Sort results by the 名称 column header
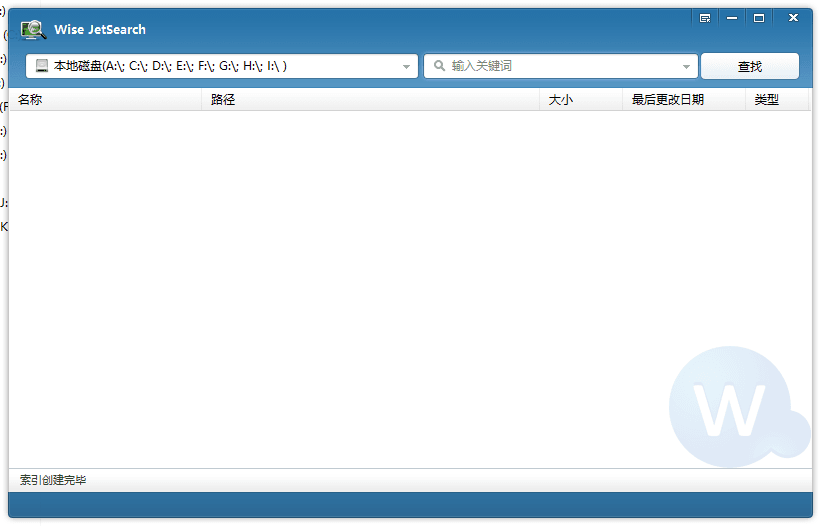Screen dimensions: 821x526 (106, 99)
